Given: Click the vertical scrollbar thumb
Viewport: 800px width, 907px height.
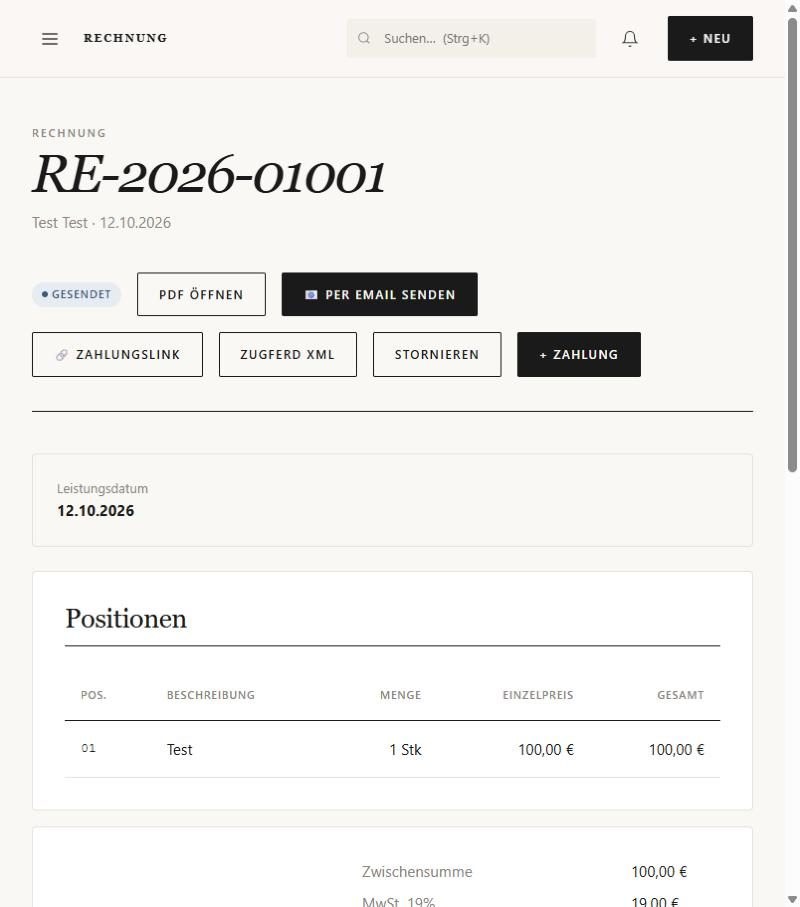Looking at the screenshot, I should pos(792,245).
